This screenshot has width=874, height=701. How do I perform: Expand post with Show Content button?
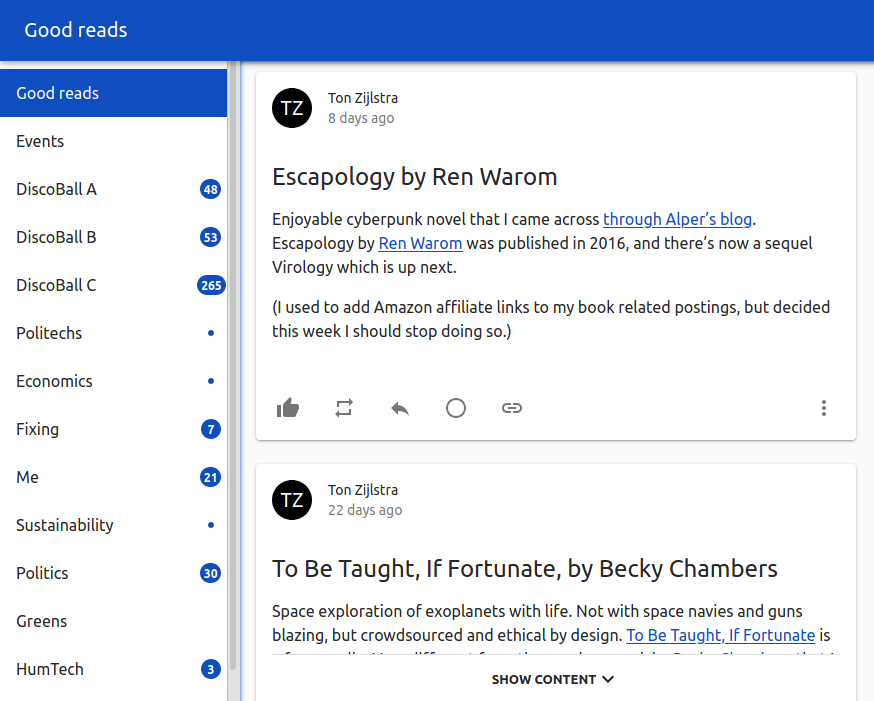[552, 680]
